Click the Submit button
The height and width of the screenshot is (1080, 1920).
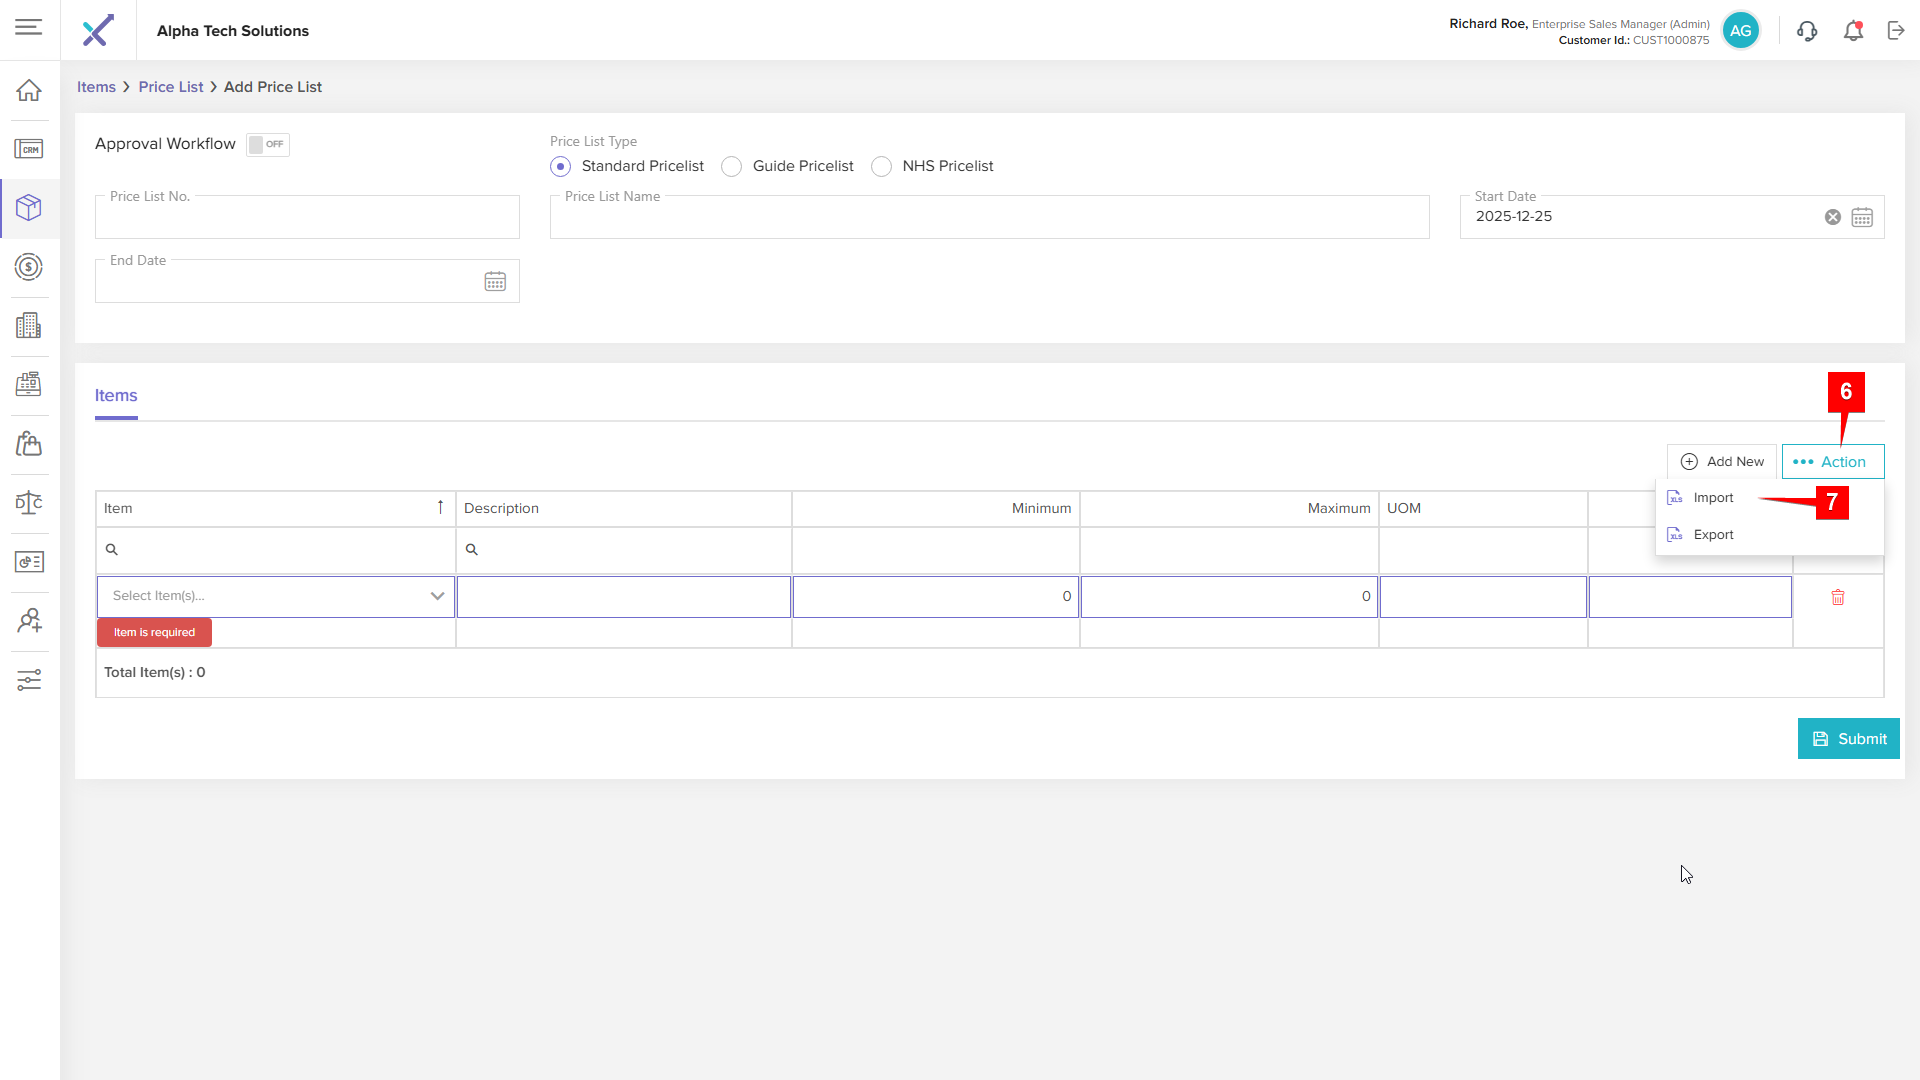tap(1848, 739)
